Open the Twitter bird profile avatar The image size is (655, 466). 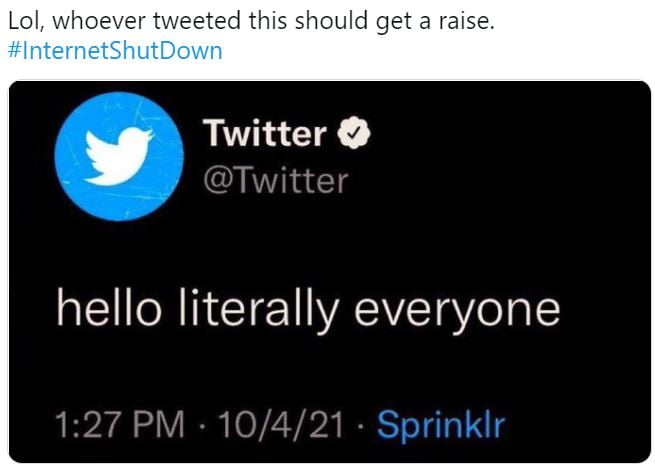pos(119,156)
